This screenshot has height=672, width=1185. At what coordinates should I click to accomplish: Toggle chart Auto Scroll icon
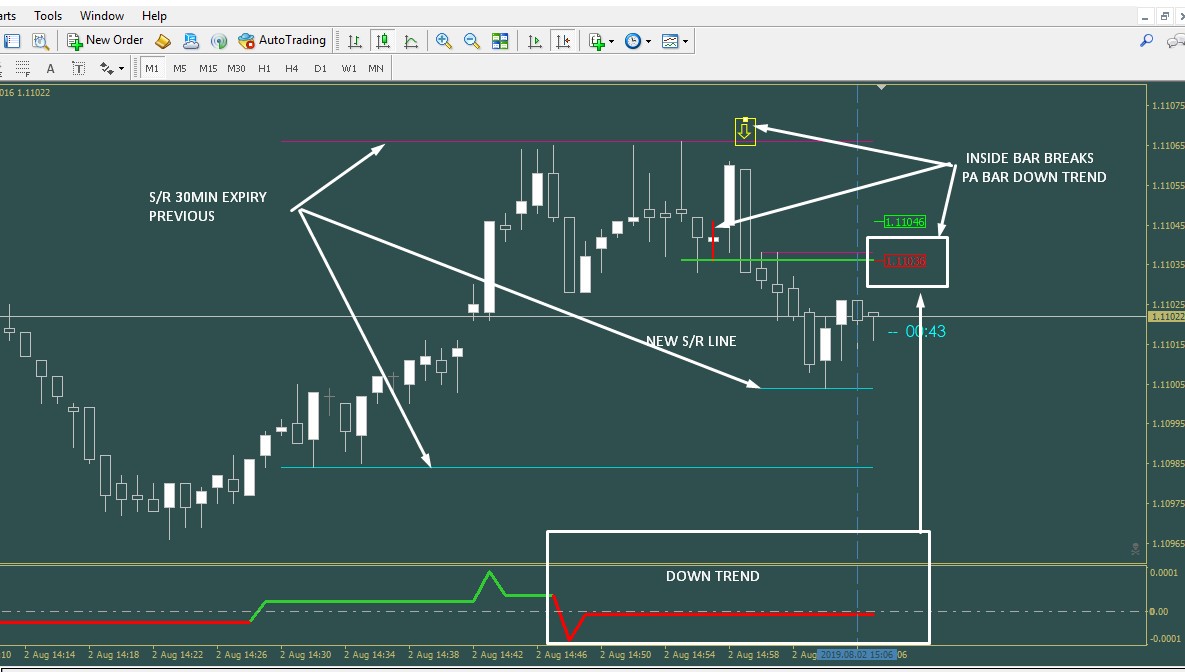534,41
